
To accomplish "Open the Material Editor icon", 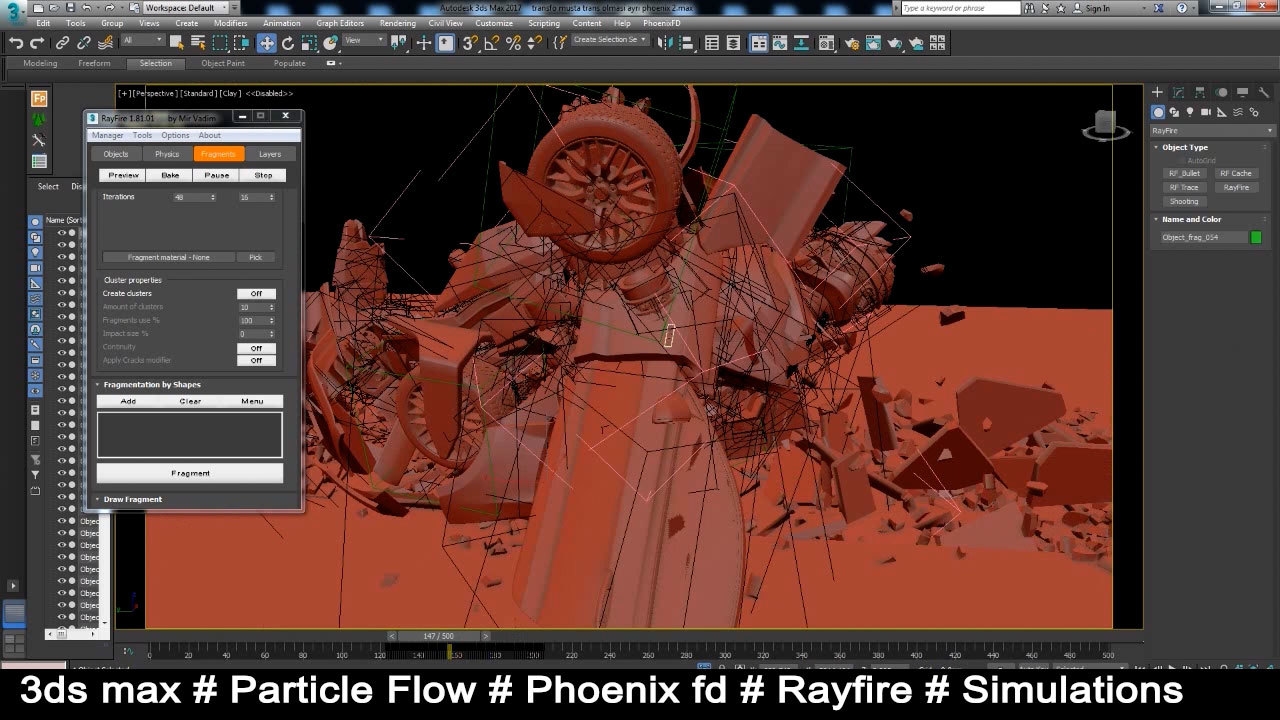I will click(827, 43).
